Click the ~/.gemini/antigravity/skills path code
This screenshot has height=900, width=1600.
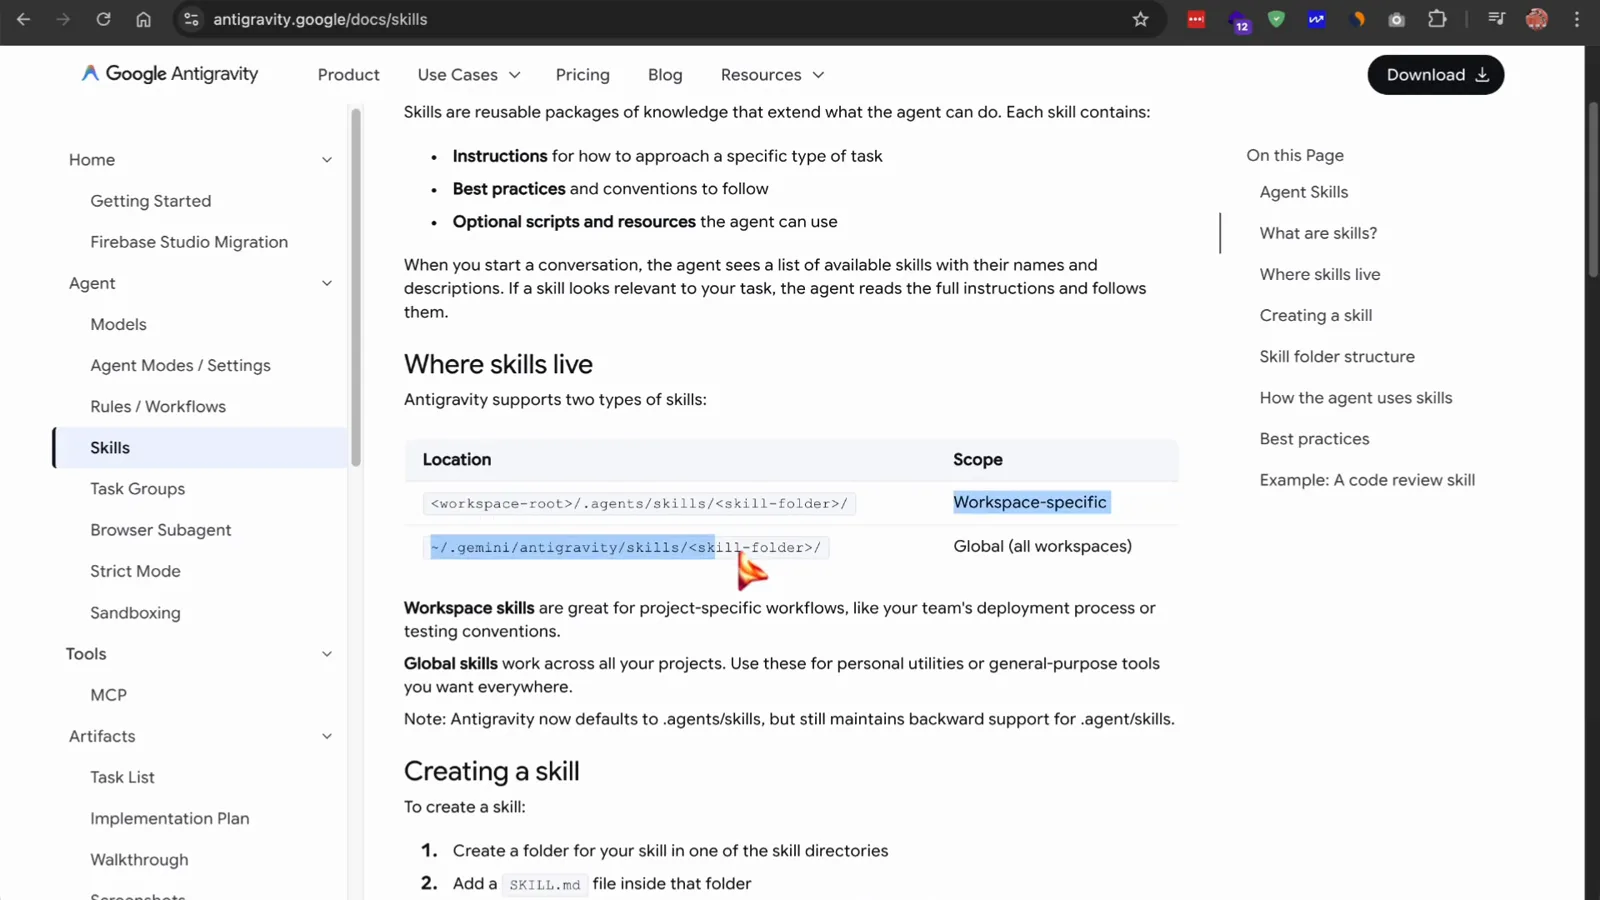(626, 547)
